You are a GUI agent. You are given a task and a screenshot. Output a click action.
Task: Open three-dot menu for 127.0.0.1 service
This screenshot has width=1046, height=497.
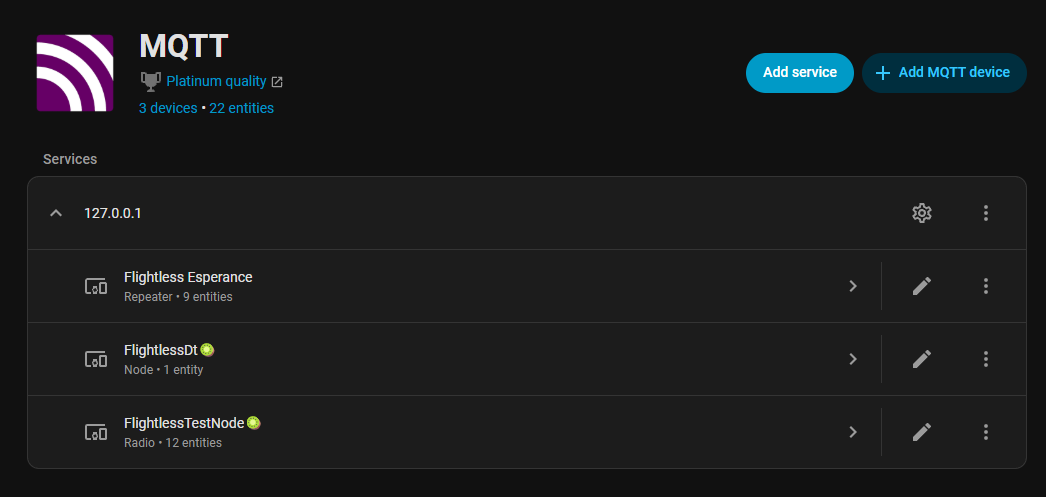point(986,213)
